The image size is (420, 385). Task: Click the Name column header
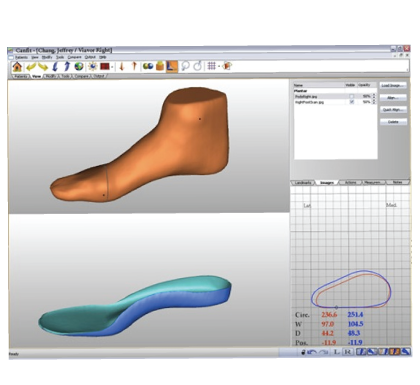pos(319,85)
